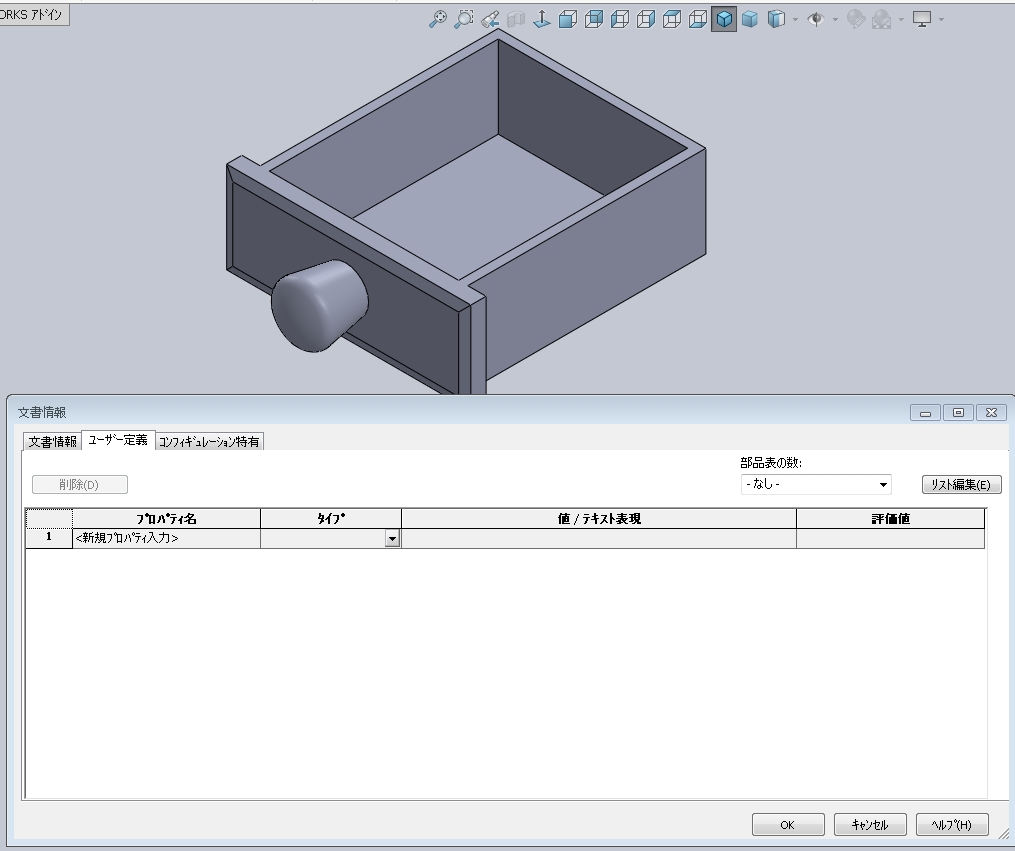Expand the eye icon dropdown arrow
The image size is (1015, 851).
835,20
